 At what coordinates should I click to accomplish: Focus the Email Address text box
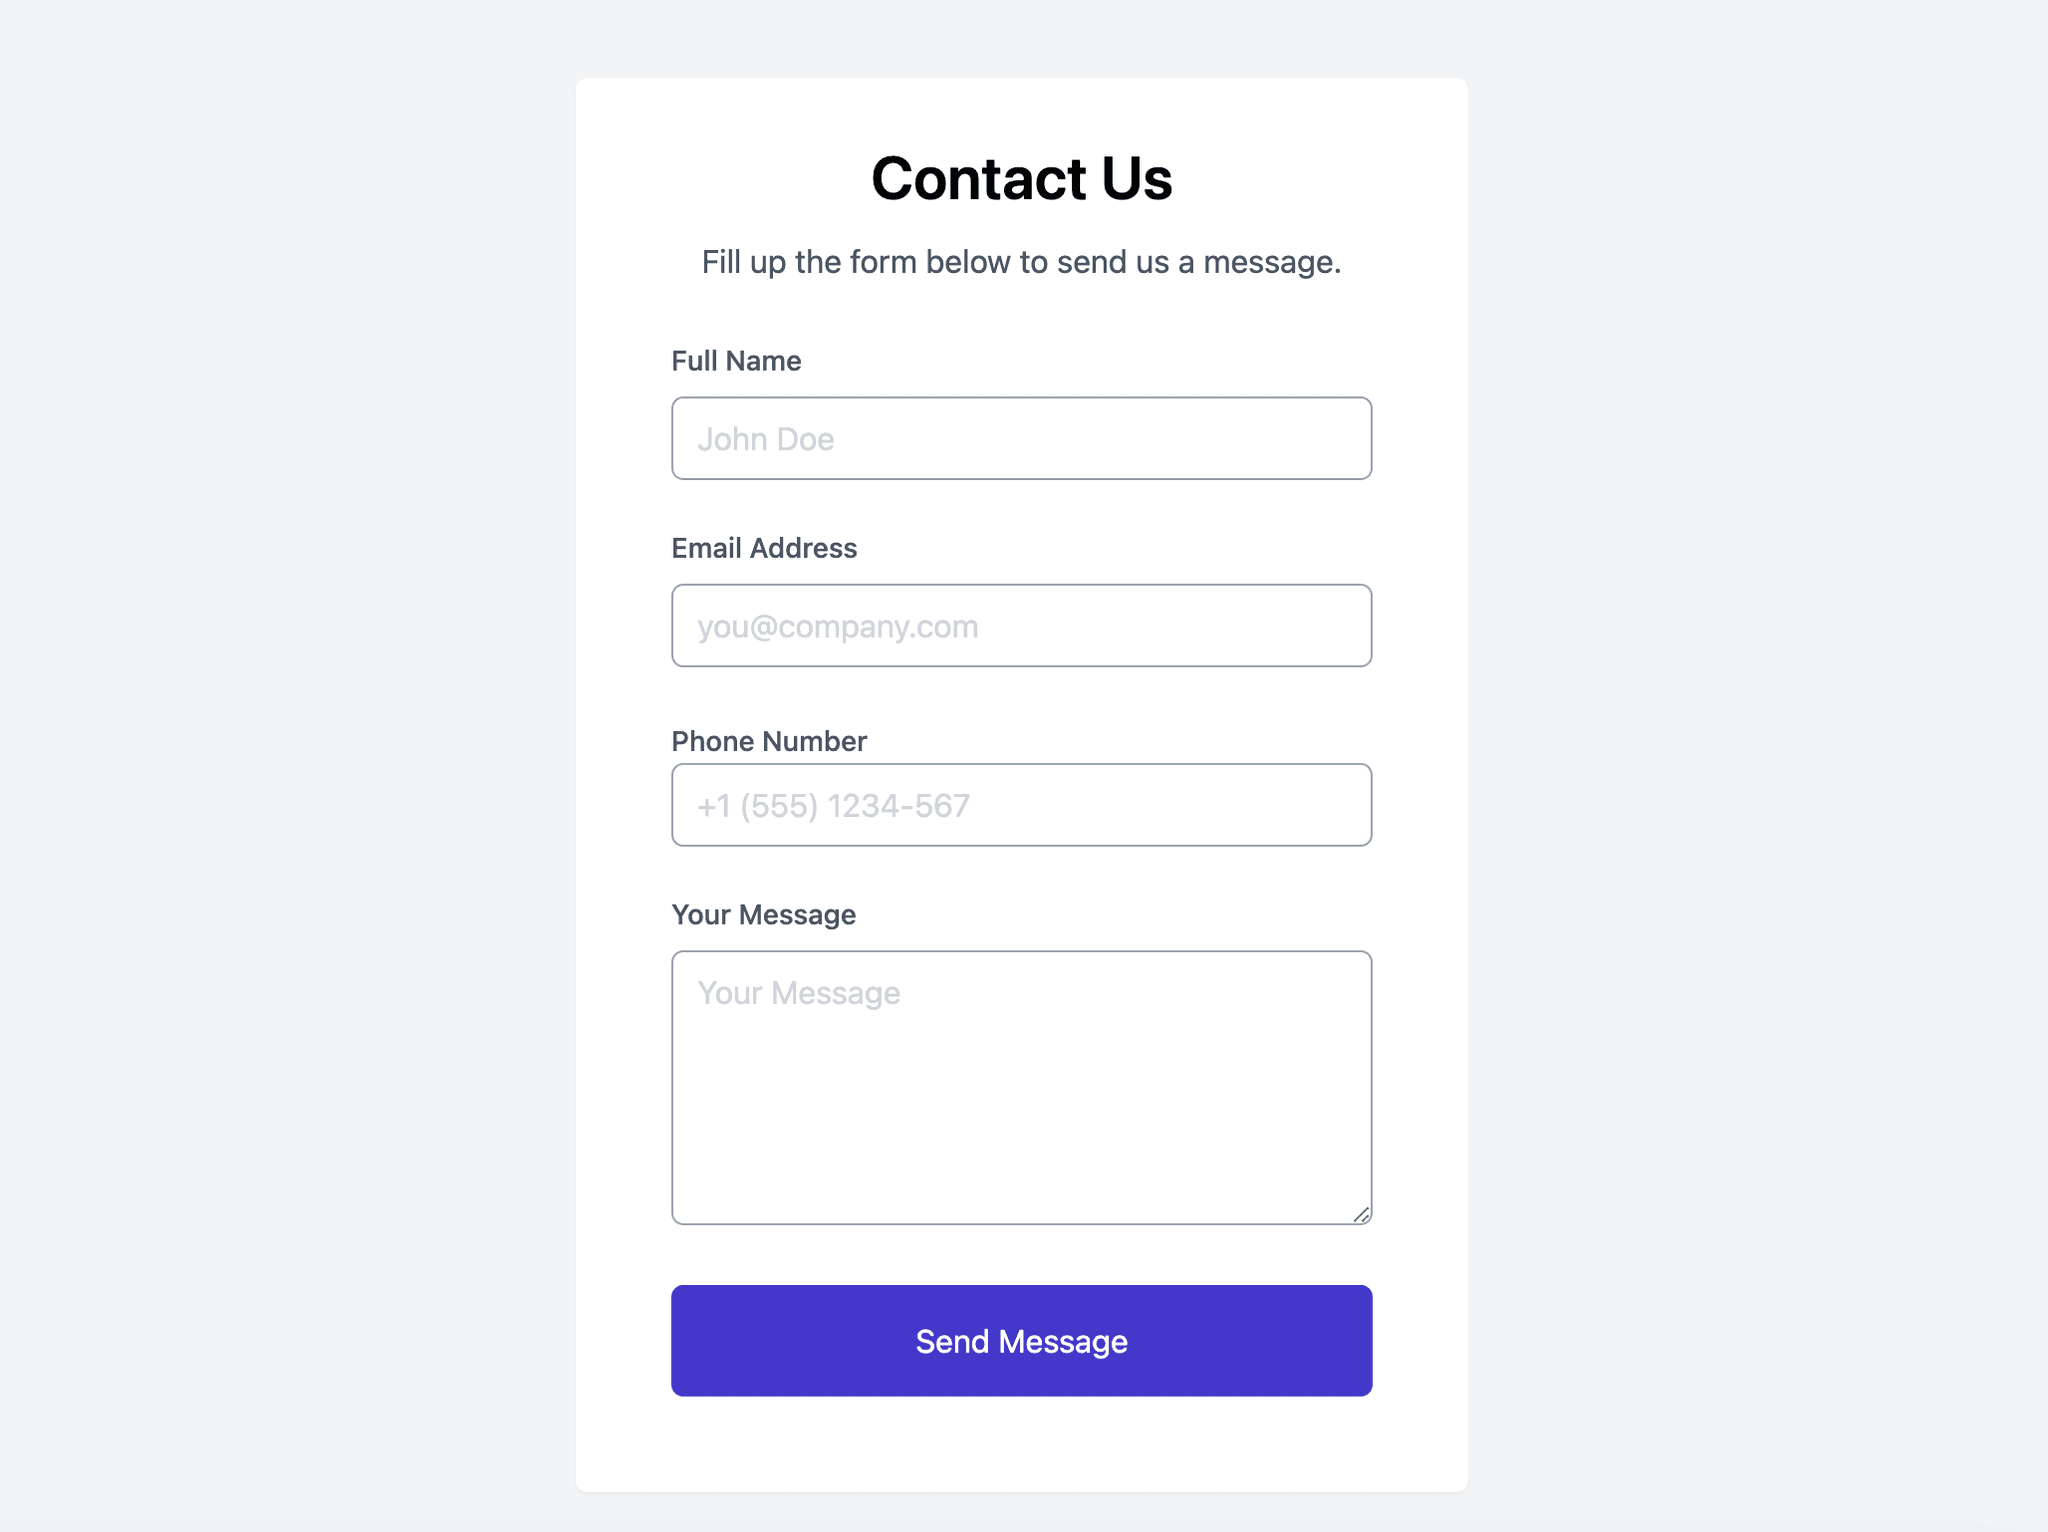click(1020, 625)
